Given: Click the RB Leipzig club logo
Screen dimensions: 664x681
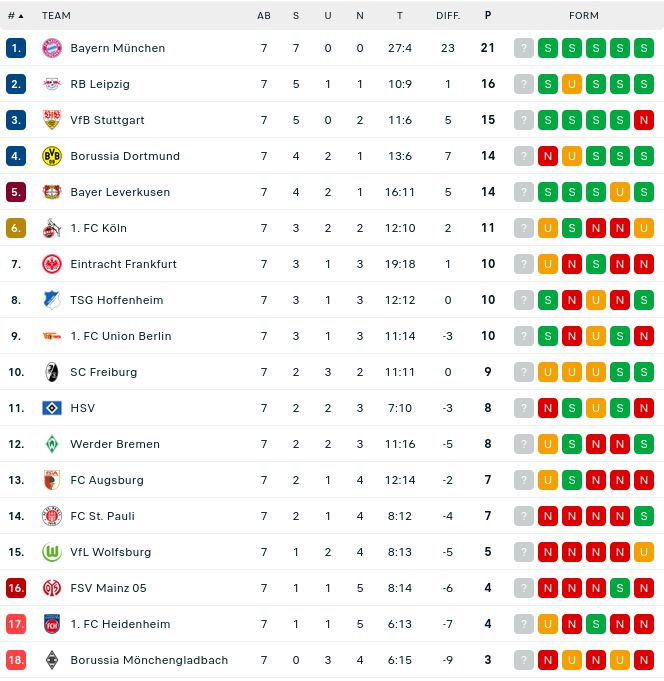Looking at the screenshot, I should point(52,84).
